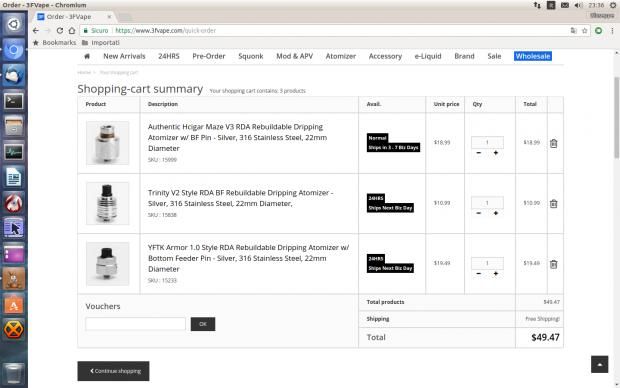Open Ubuntu dash search in the launcher
Image resolution: width=620 pixels, height=388 pixels.
(x=14, y=24)
